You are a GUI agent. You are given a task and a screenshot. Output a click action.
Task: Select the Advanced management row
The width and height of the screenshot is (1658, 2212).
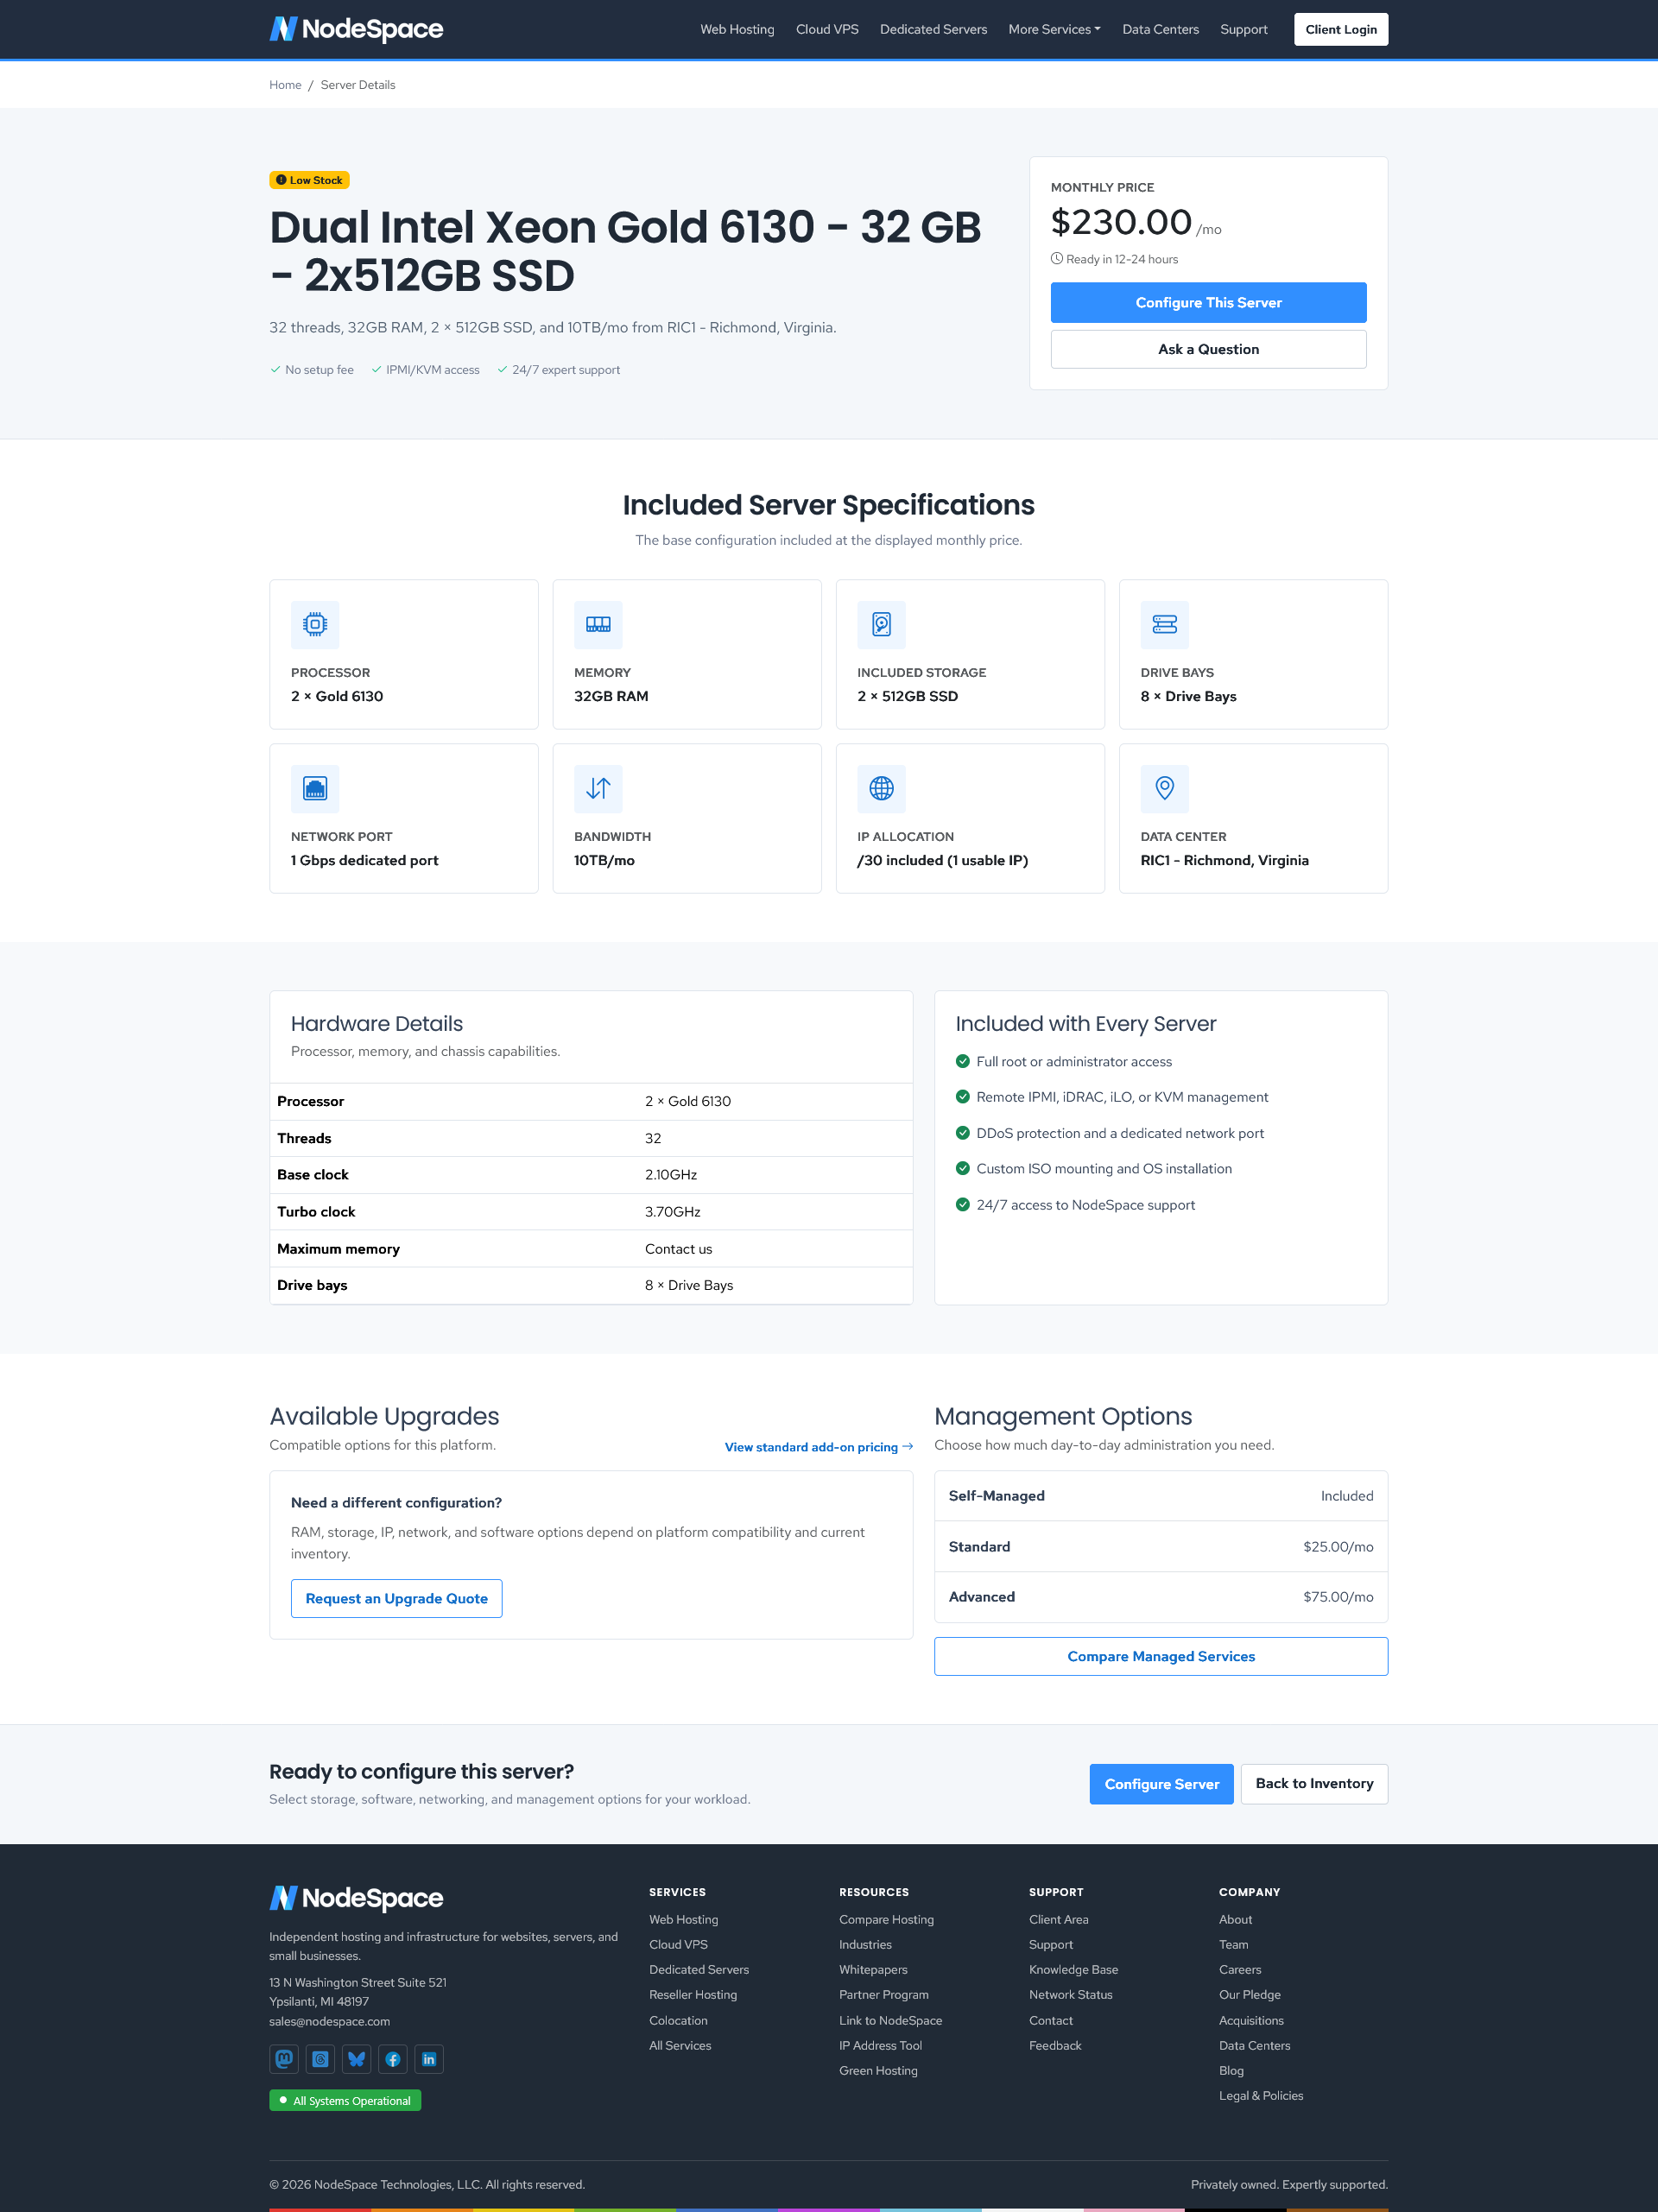click(x=1160, y=1597)
